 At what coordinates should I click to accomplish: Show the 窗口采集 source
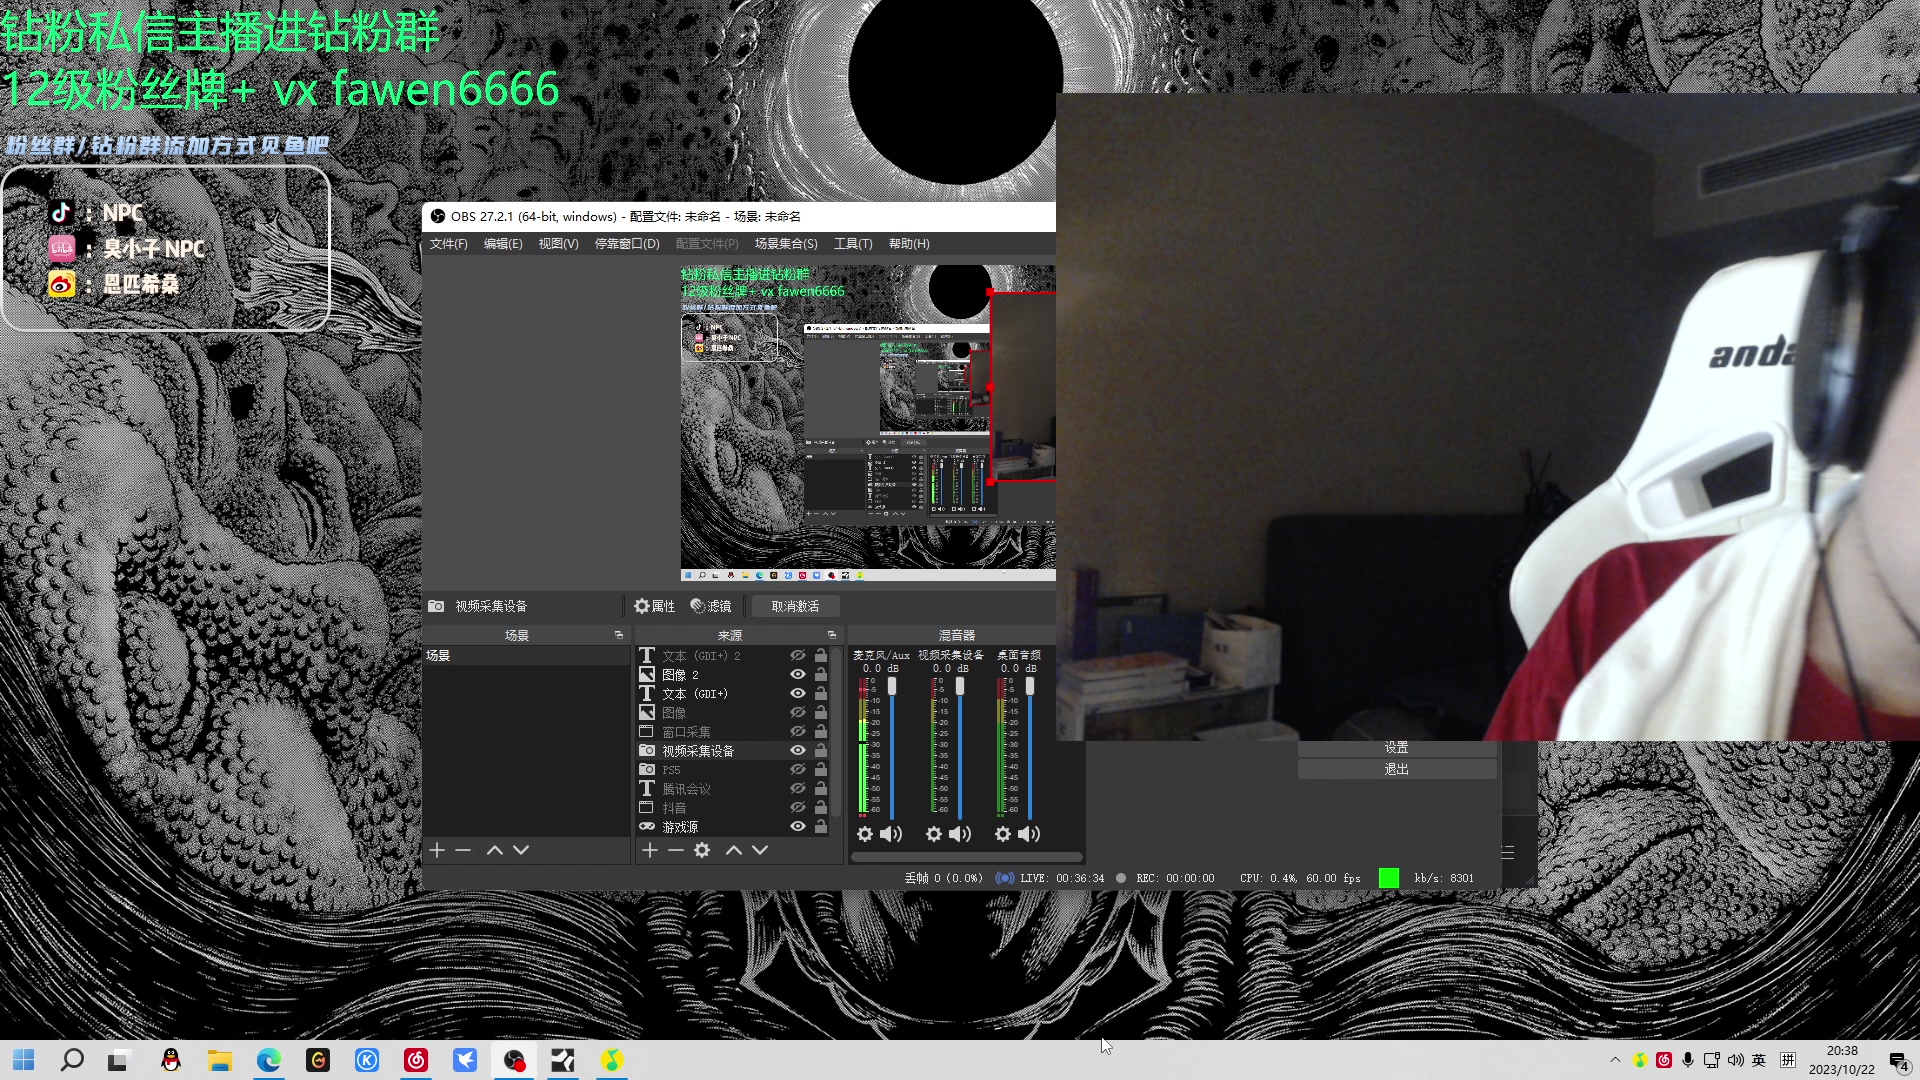[x=798, y=732]
